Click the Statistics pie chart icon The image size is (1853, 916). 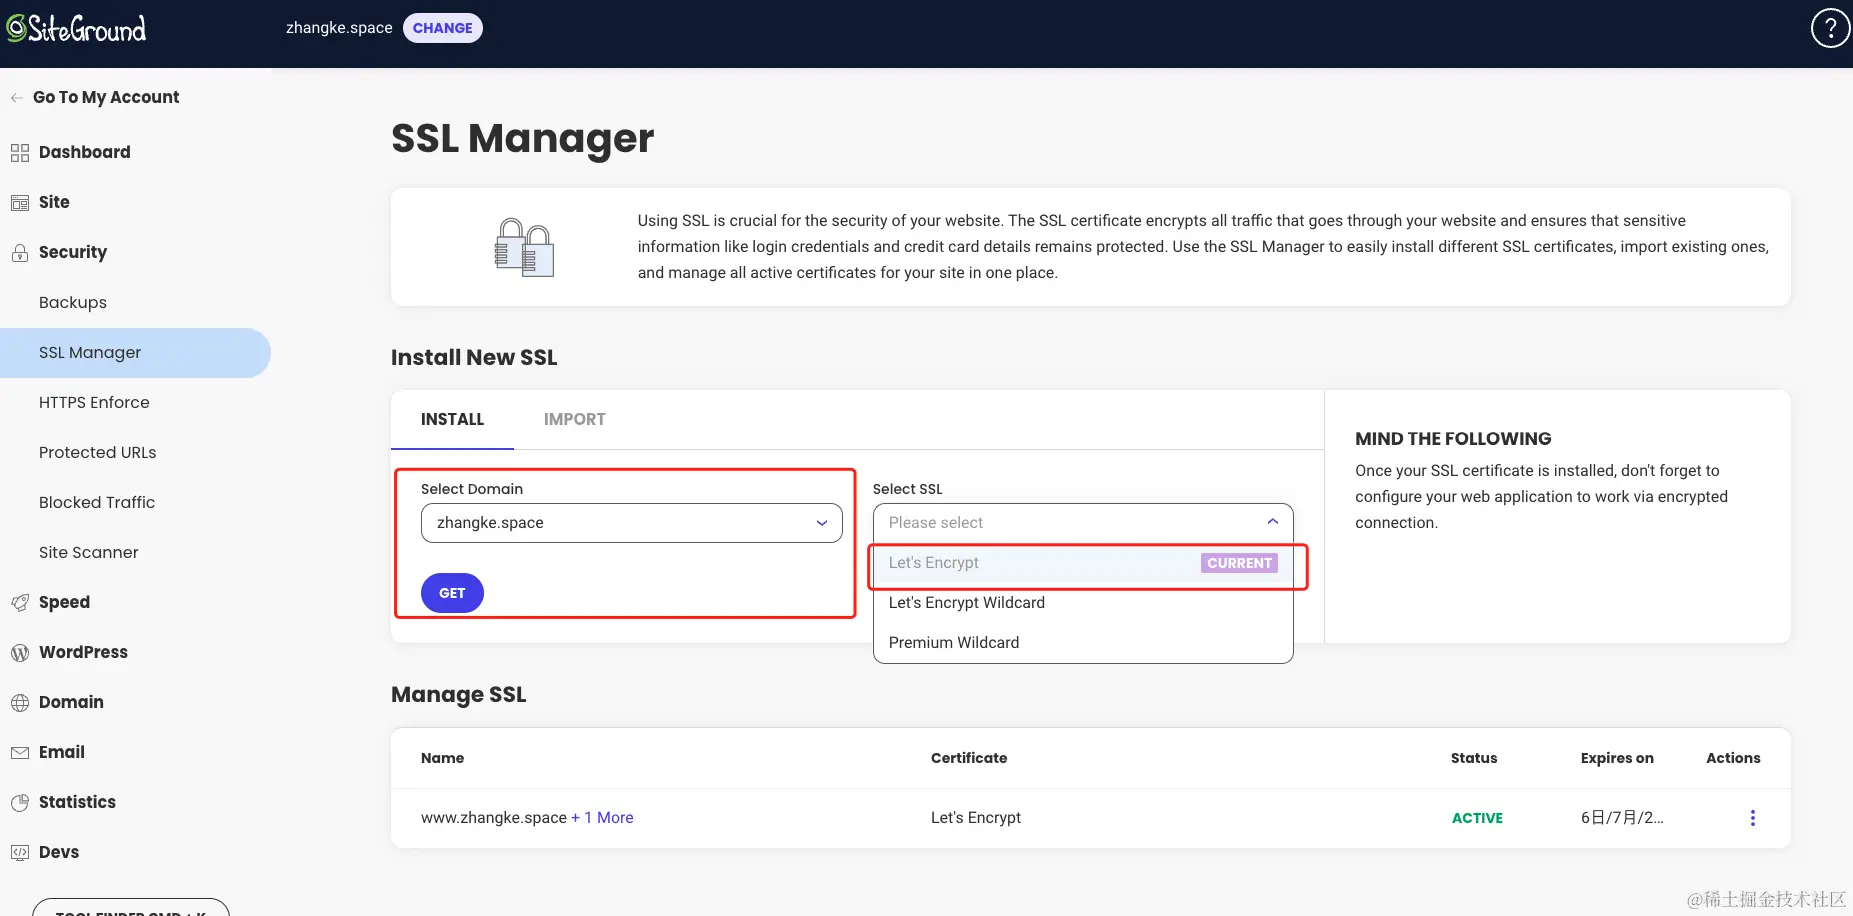click(x=20, y=802)
